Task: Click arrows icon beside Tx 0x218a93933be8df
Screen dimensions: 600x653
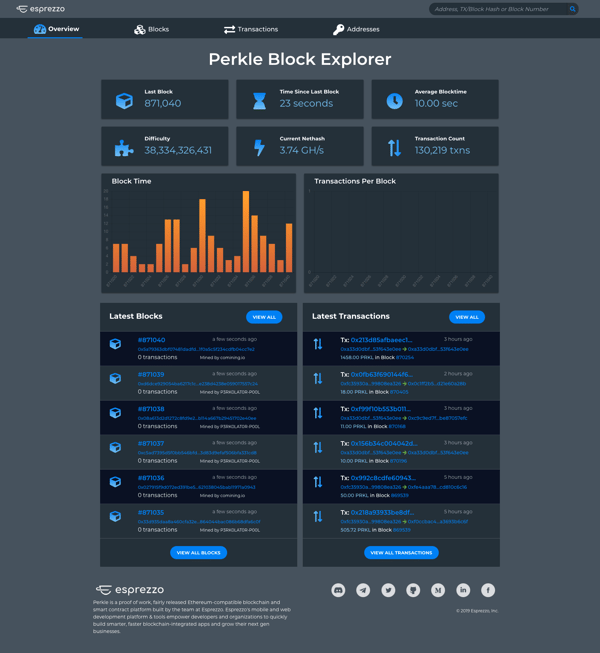Action: [x=318, y=516]
